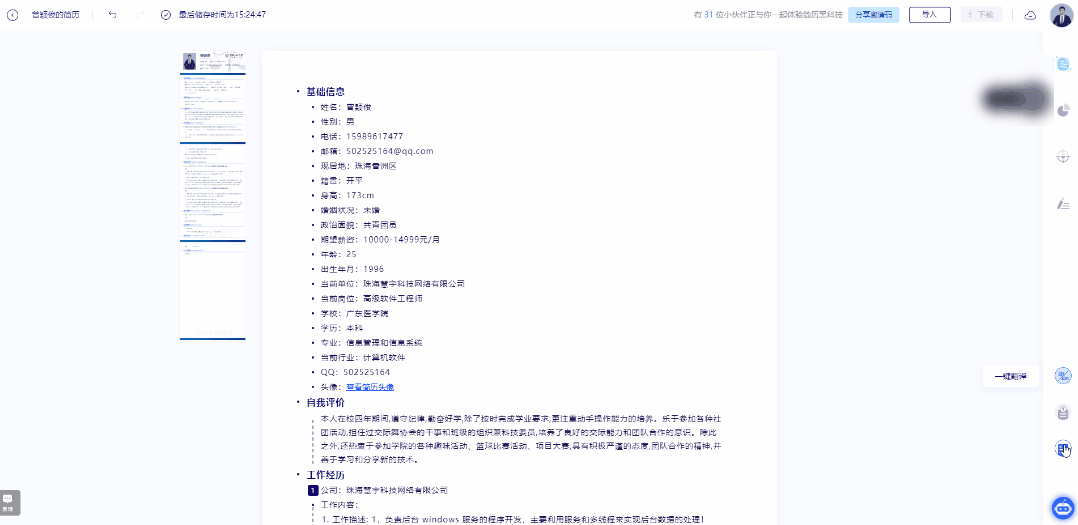Open the feedback chat icon at bottom left
Viewport: 1078px width, 525px height.
pos(10,503)
